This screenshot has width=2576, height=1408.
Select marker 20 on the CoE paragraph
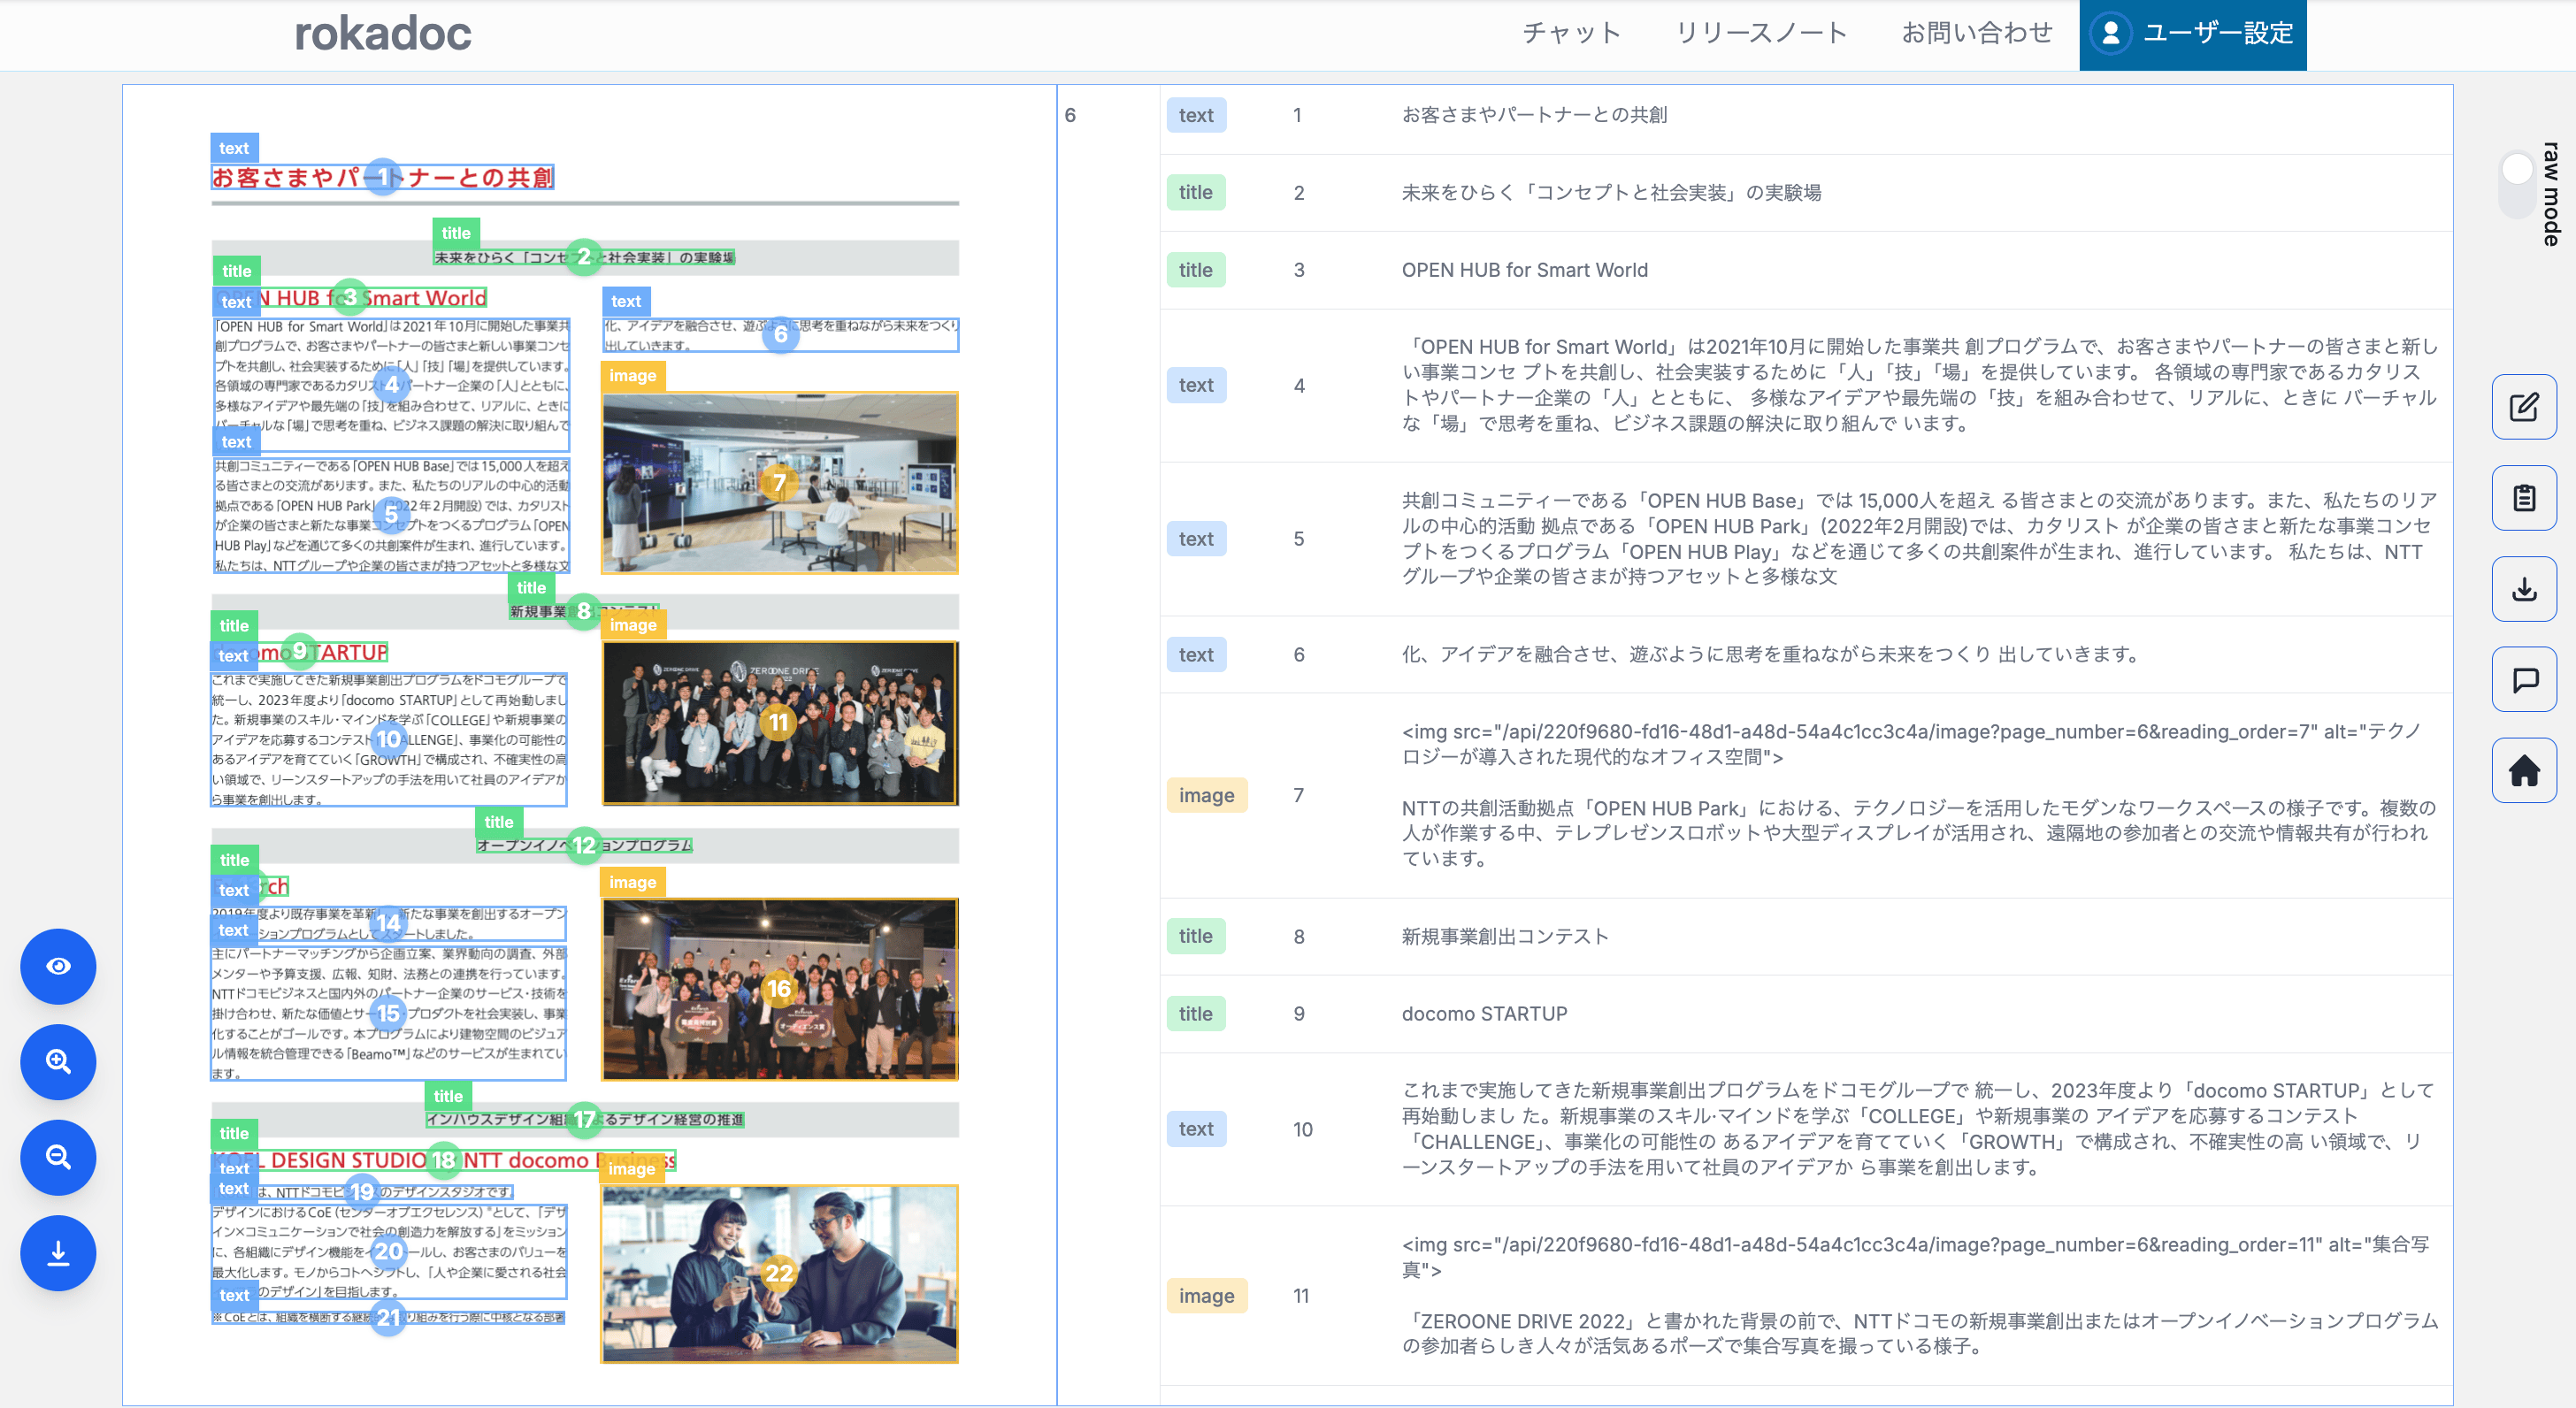tap(388, 1251)
